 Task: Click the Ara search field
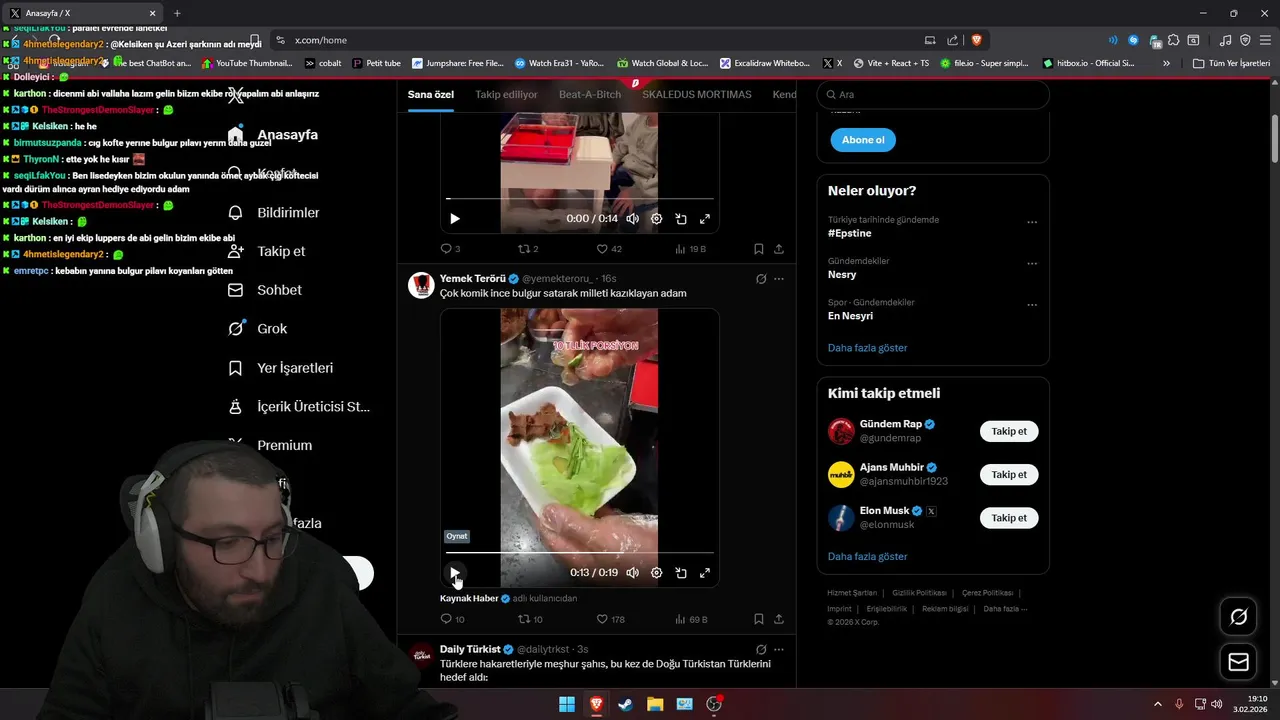coord(933,94)
